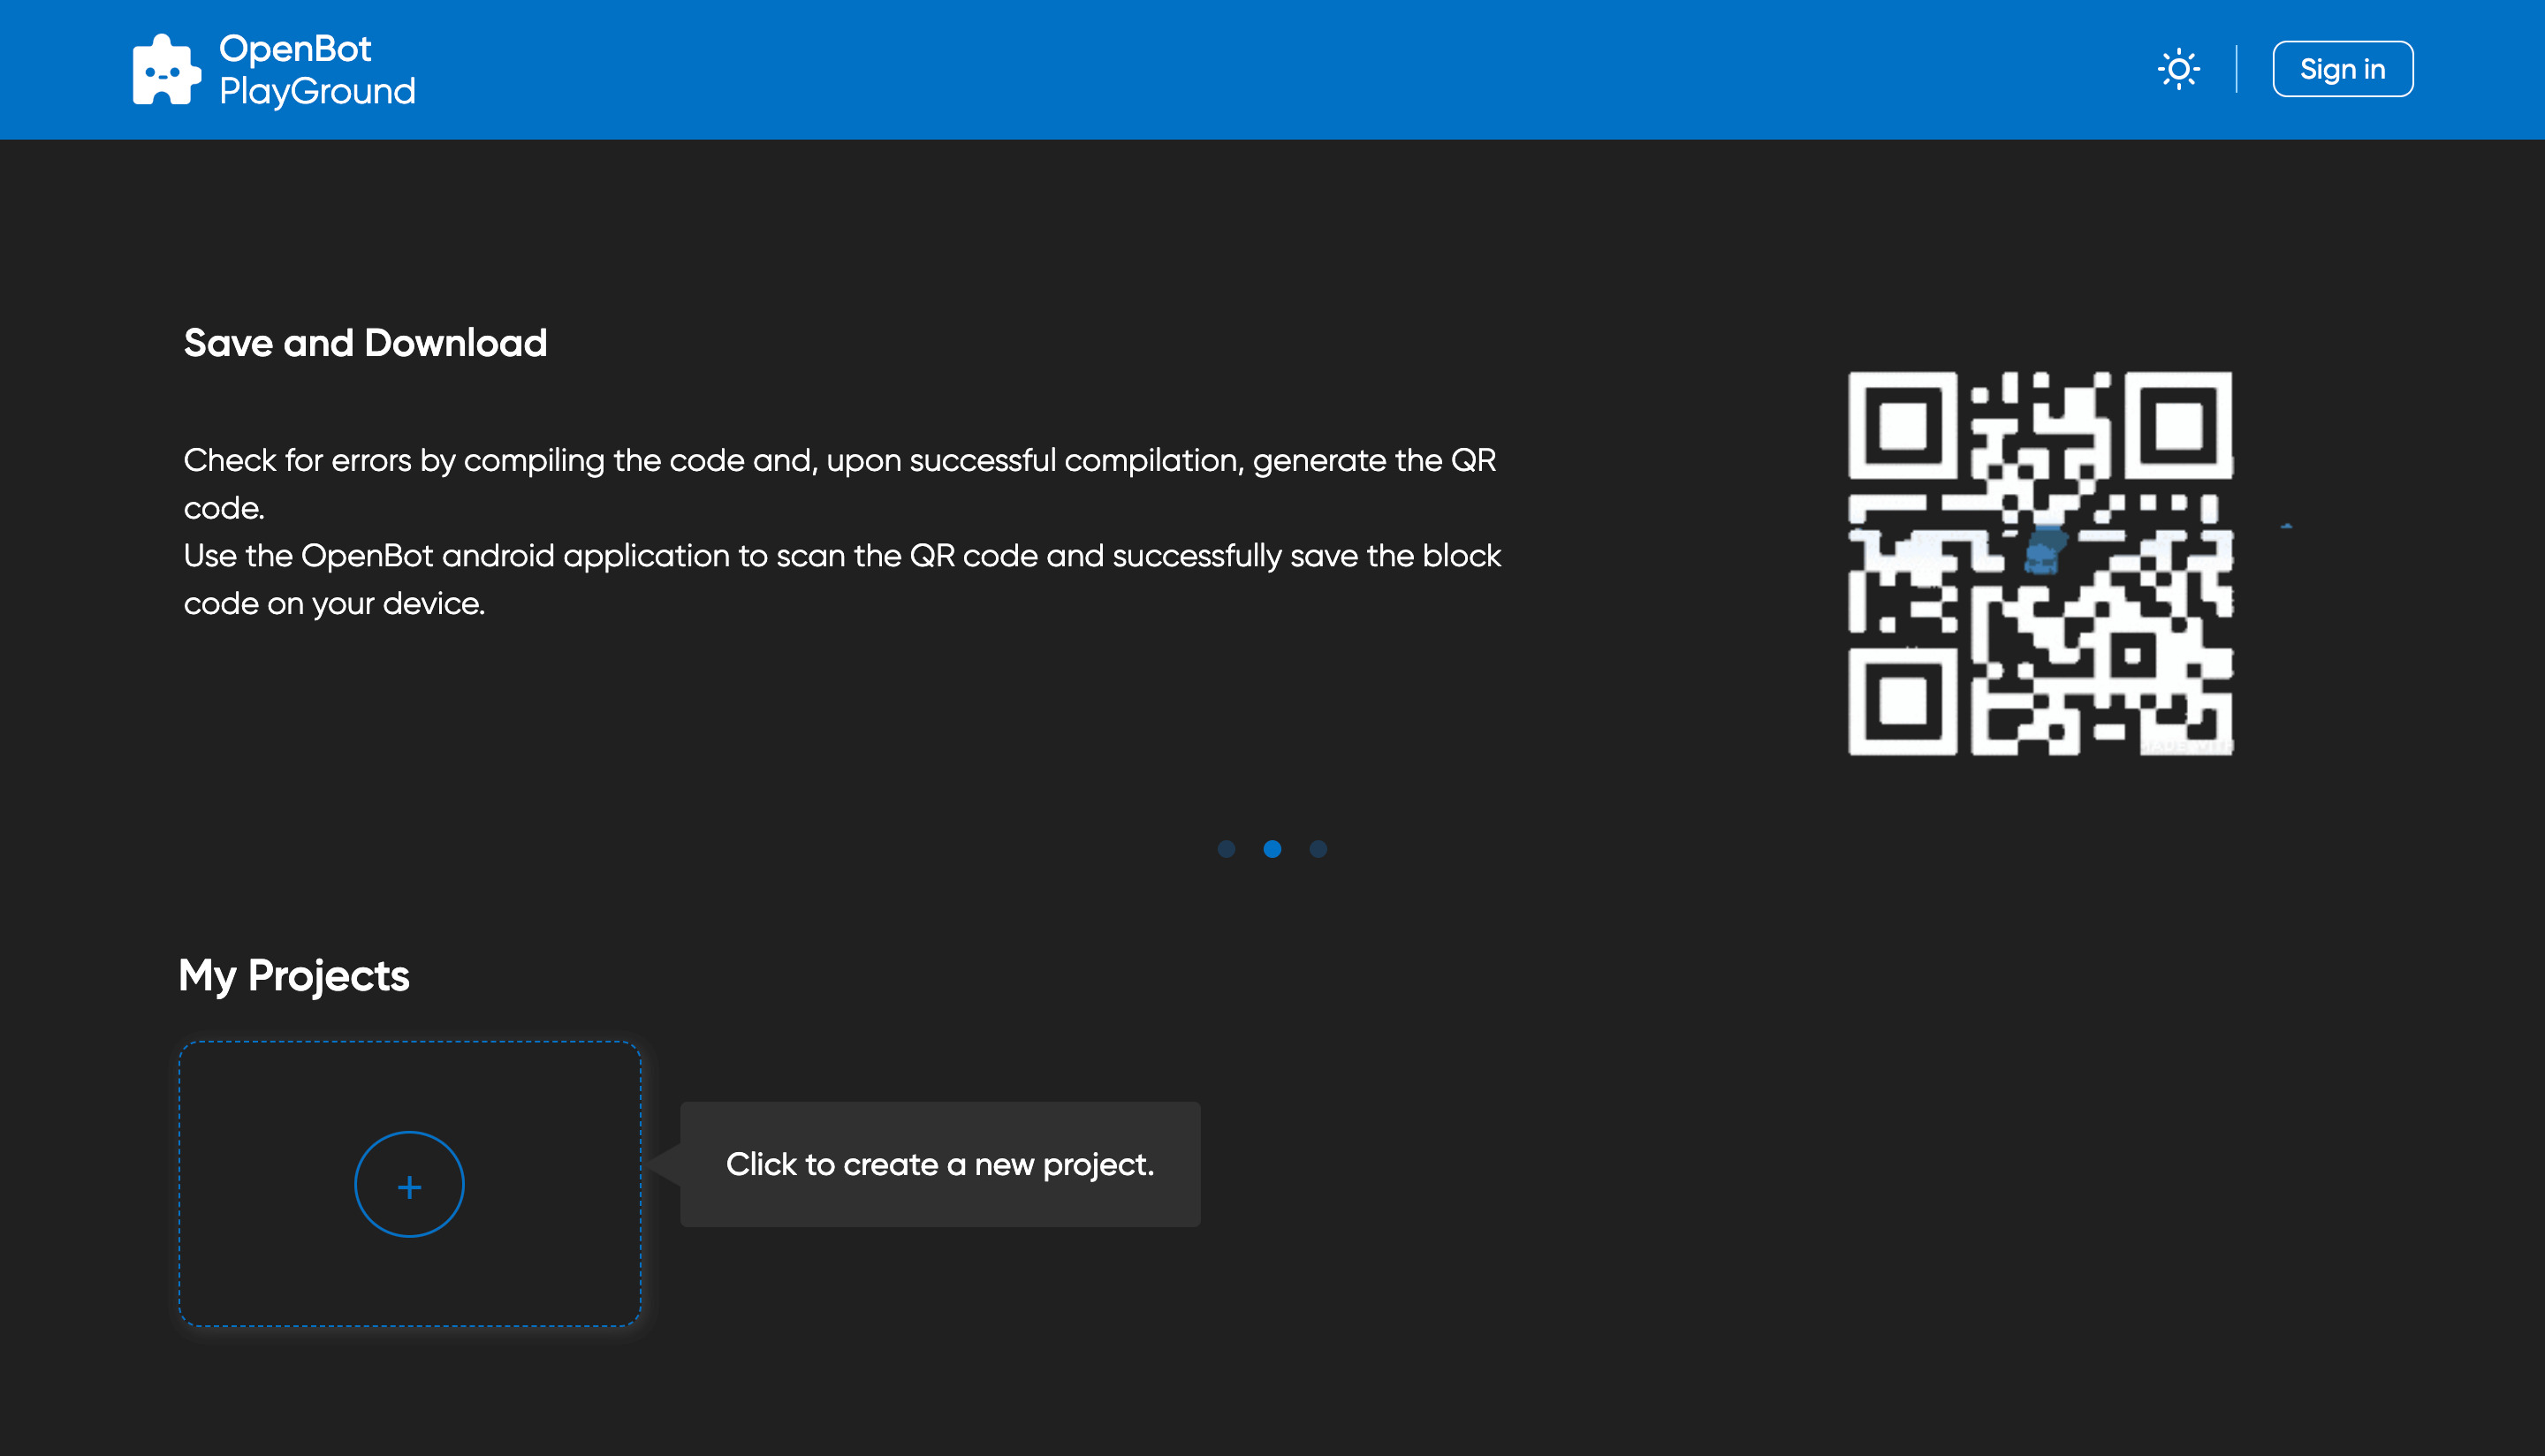Select the first carousel dot
This screenshot has height=1456, width=2545.
point(1226,849)
